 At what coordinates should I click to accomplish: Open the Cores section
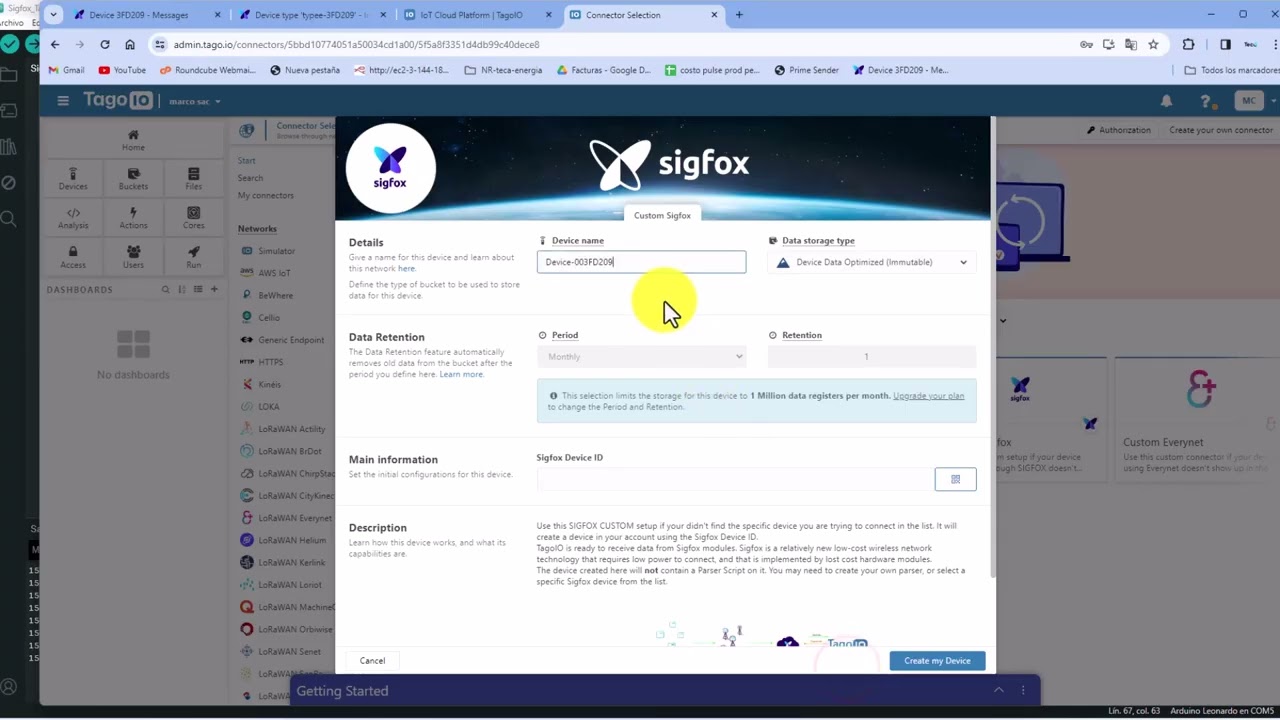coord(193,218)
